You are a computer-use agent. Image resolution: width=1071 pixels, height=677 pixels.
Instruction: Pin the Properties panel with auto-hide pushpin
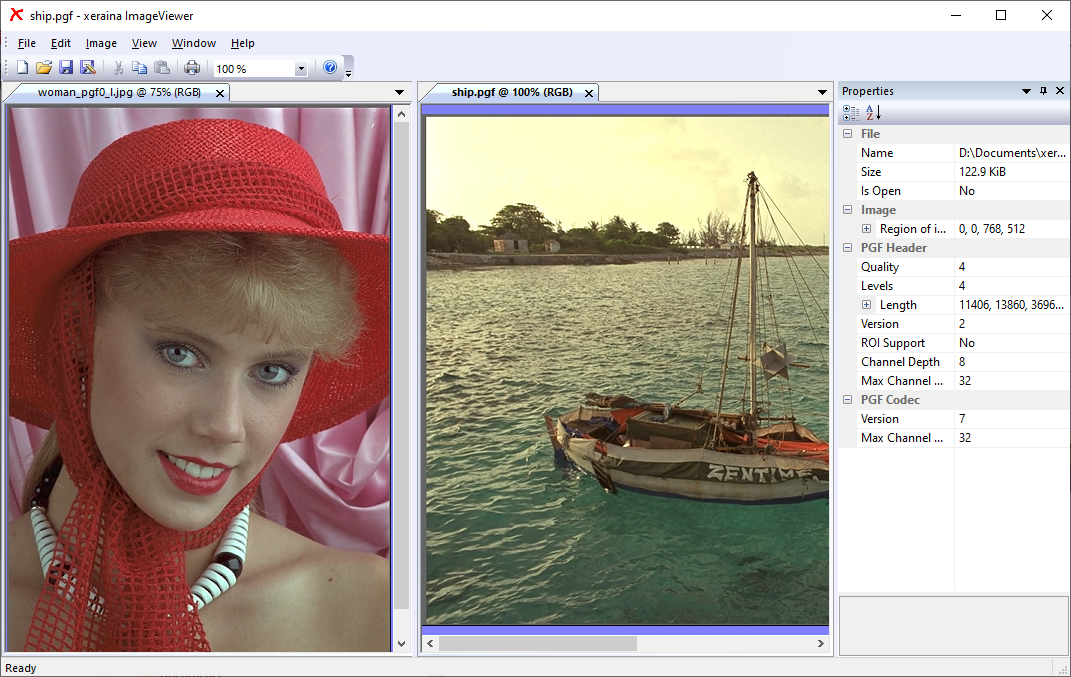1043,91
